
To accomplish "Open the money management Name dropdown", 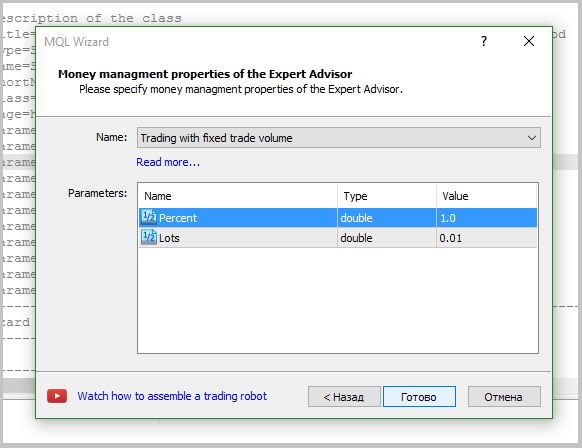I will 339,138.
